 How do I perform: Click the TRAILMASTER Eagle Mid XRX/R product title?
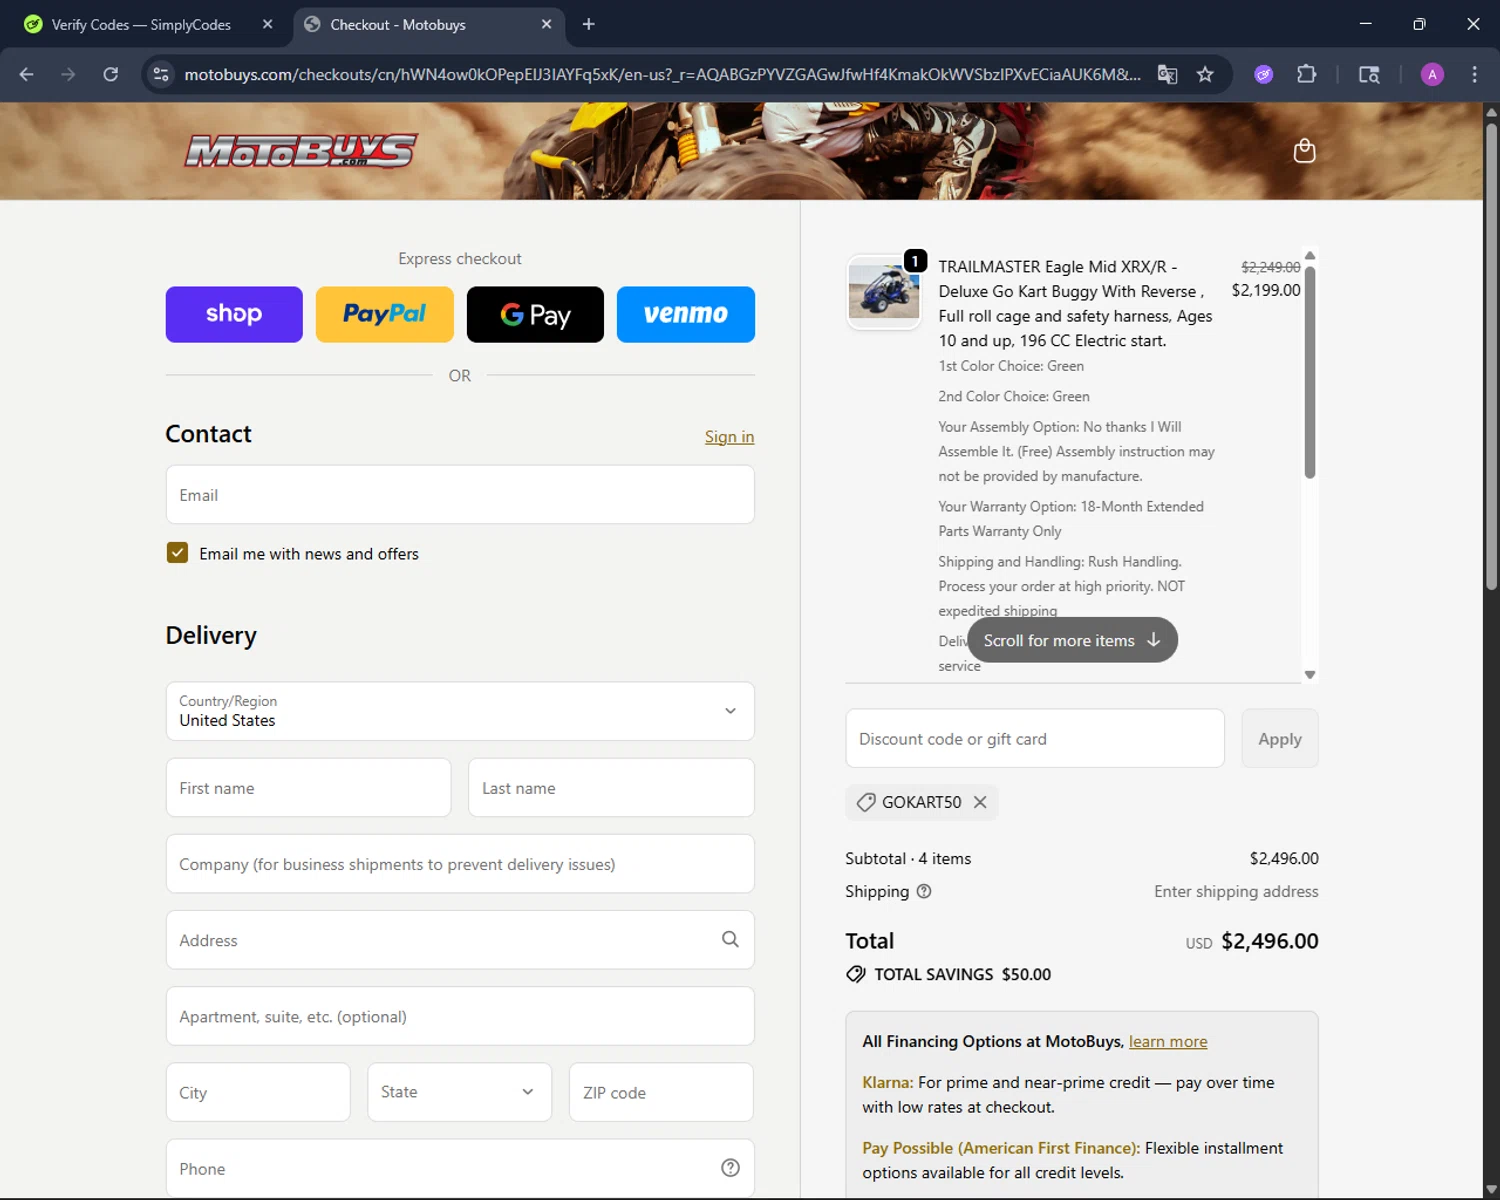click(1075, 304)
